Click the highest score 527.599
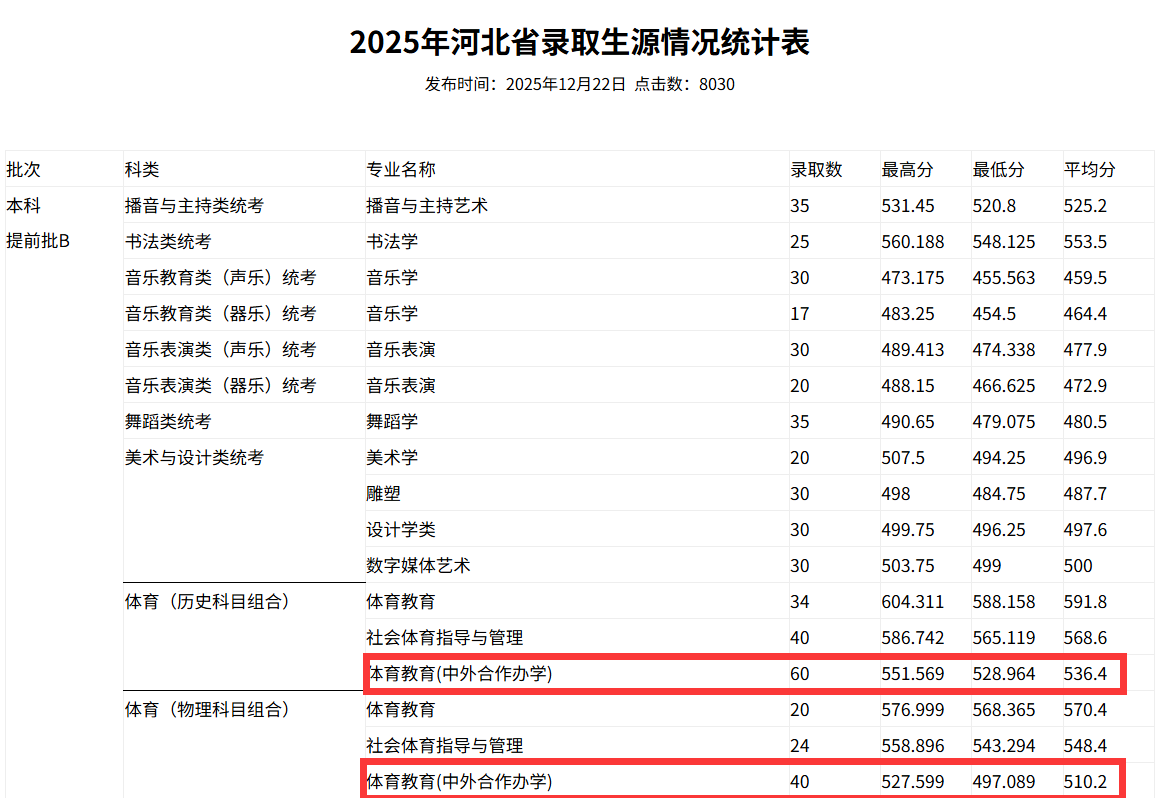 pyautogui.click(x=913, y=782)
